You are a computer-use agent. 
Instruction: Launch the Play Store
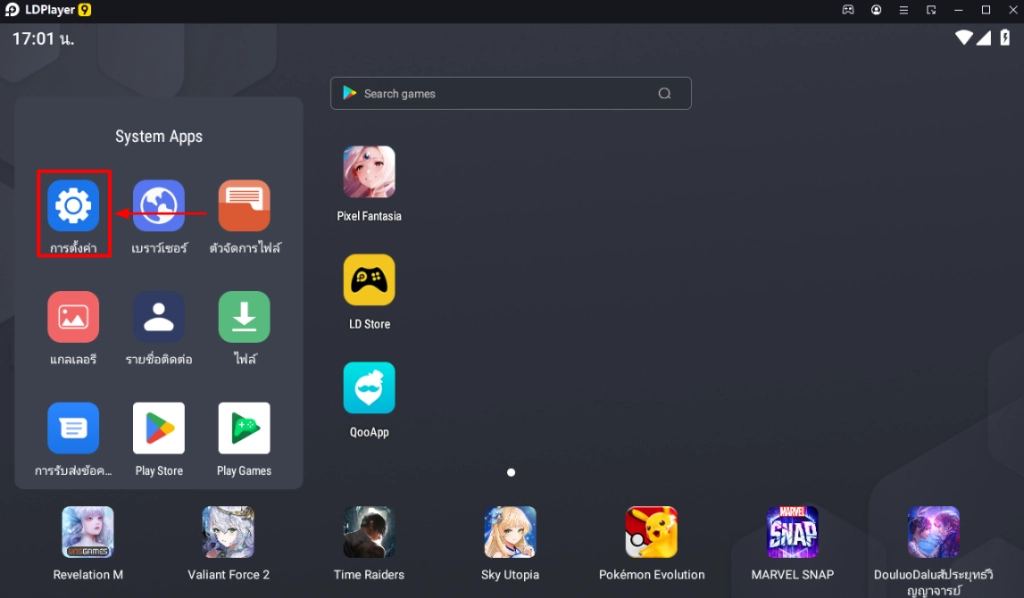point(158,428)
